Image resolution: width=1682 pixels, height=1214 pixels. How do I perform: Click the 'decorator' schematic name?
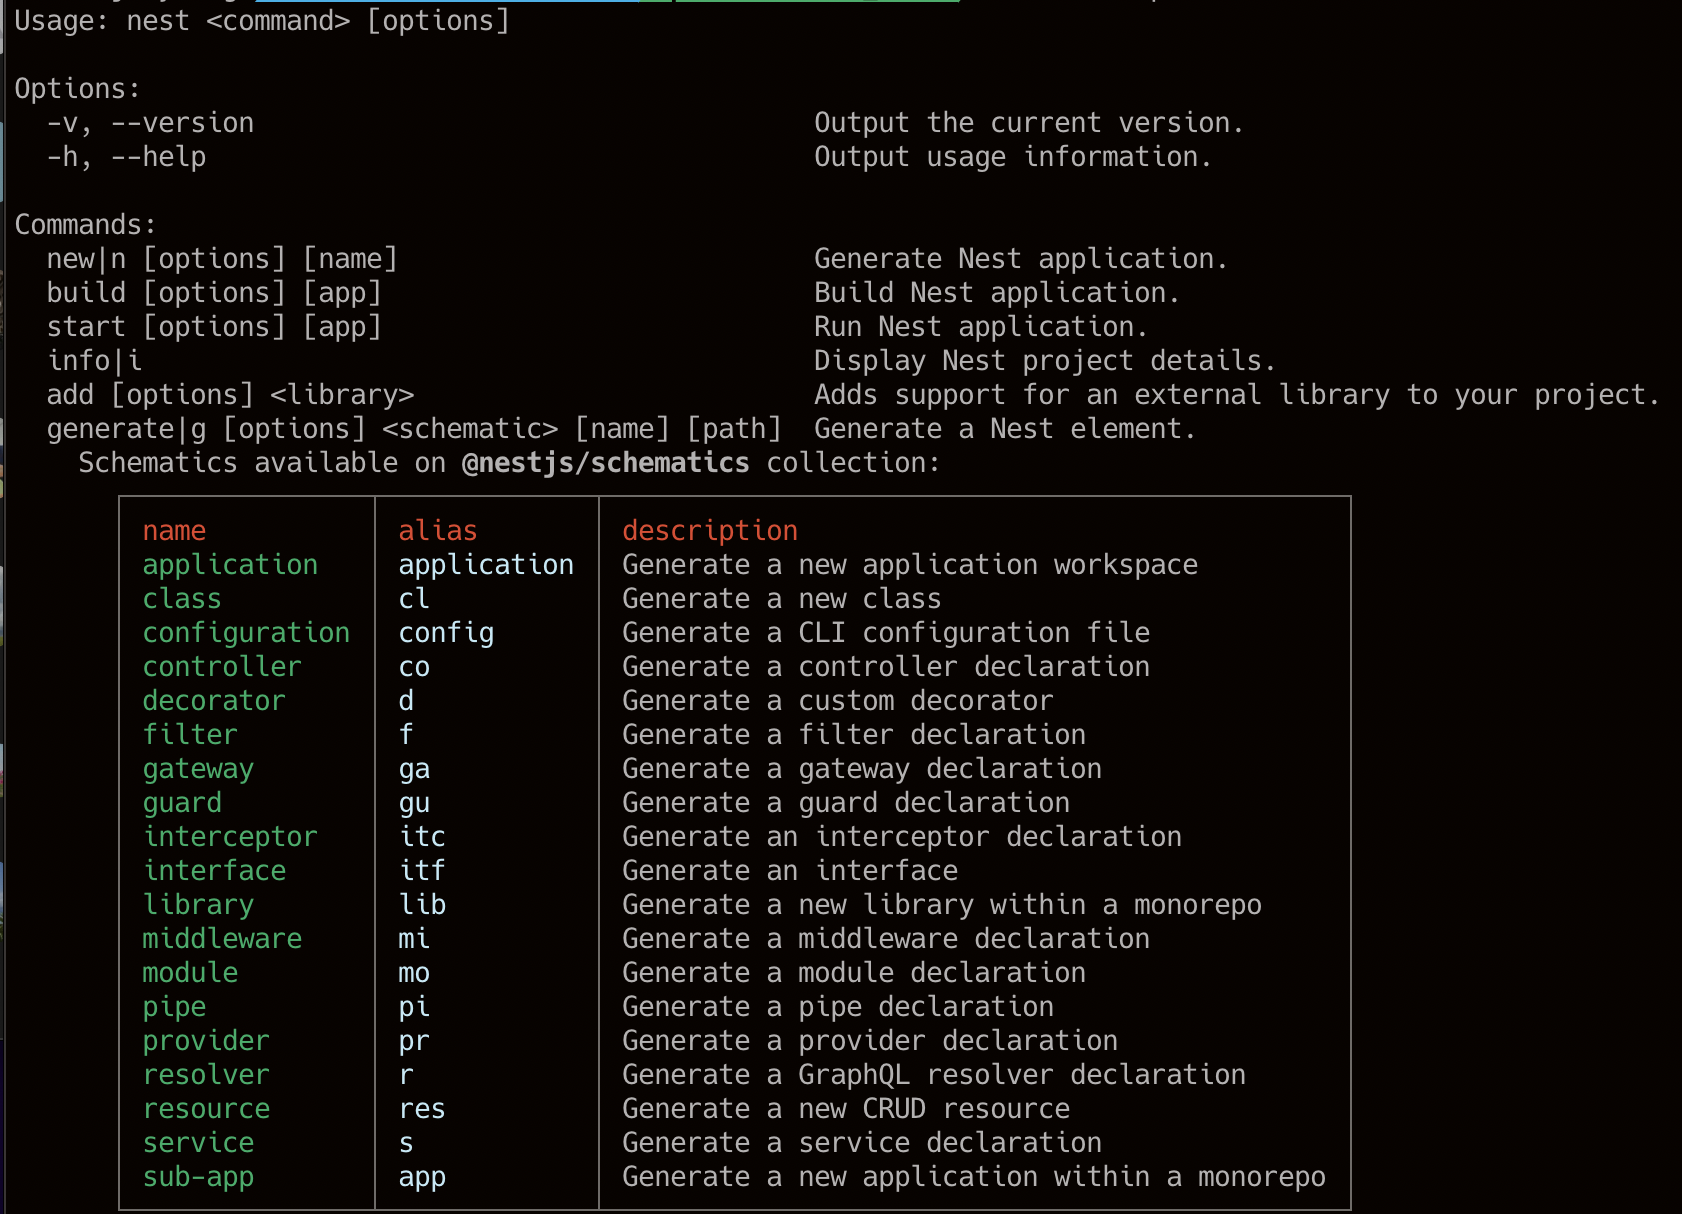pos(214,701)
